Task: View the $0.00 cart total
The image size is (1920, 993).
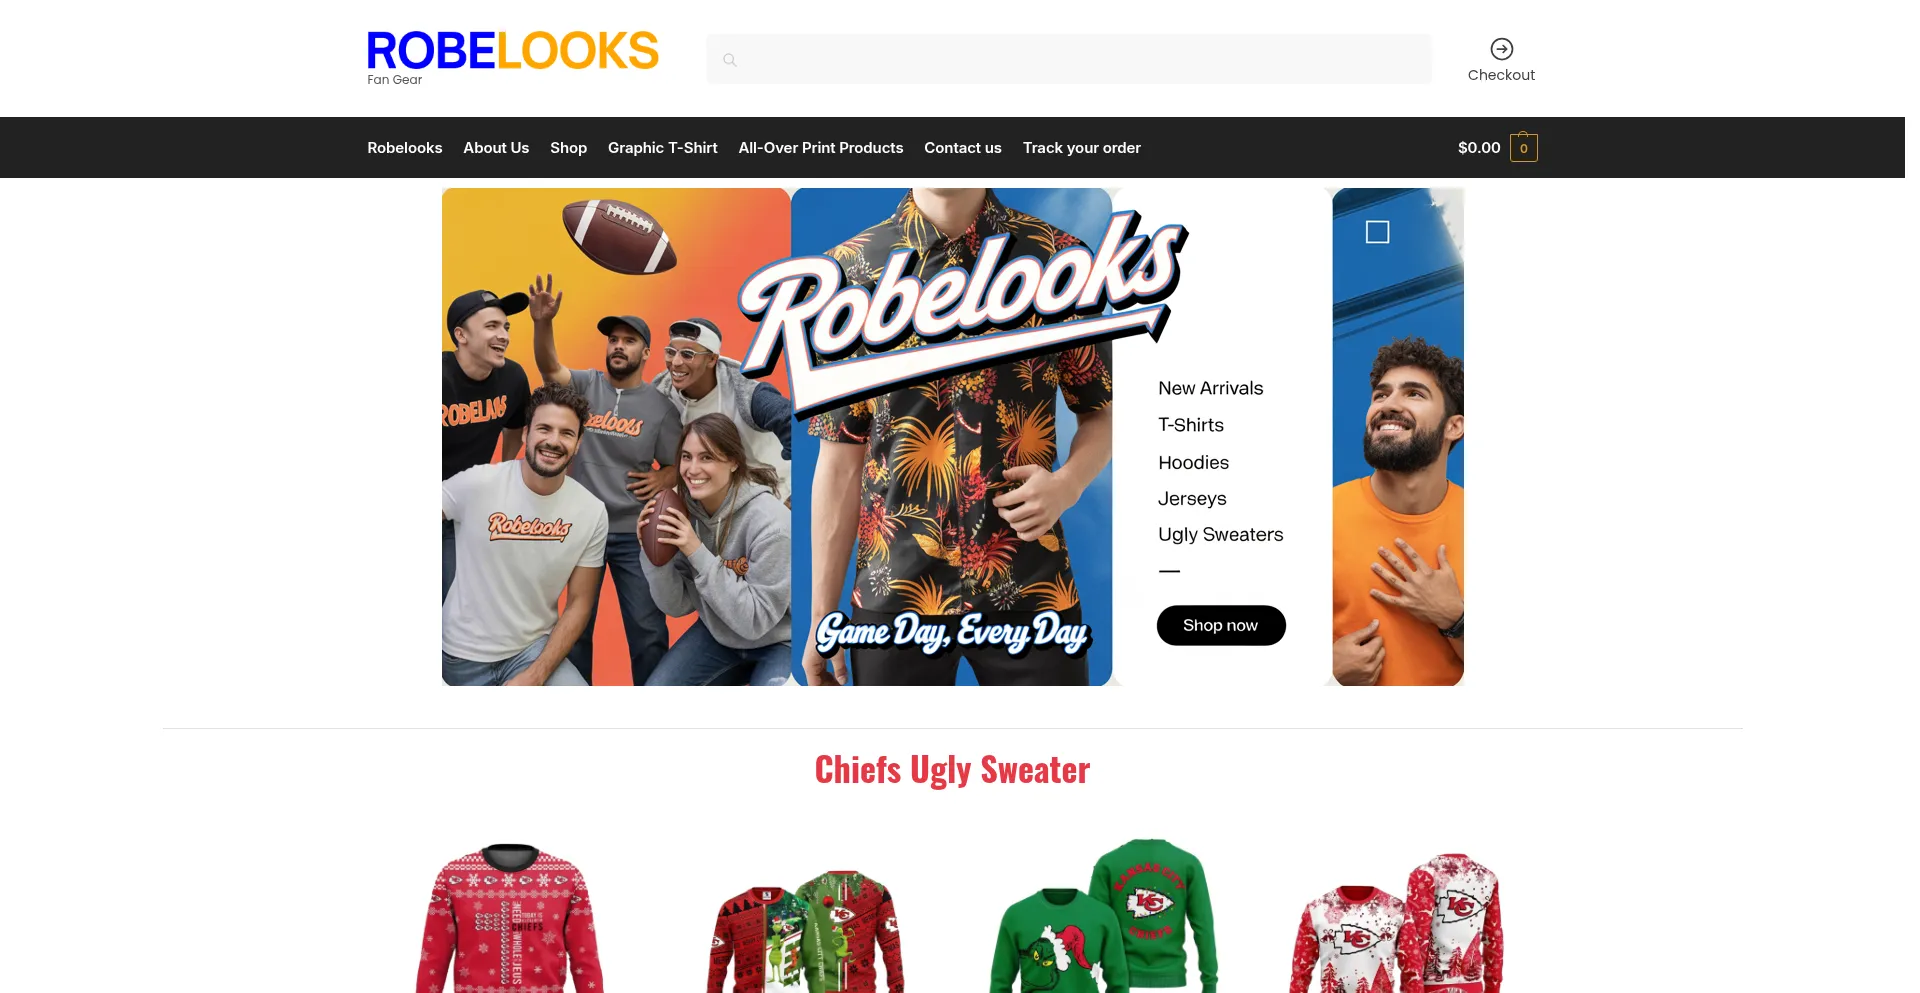Action: pyautogui.click(x=1478, y=148)
